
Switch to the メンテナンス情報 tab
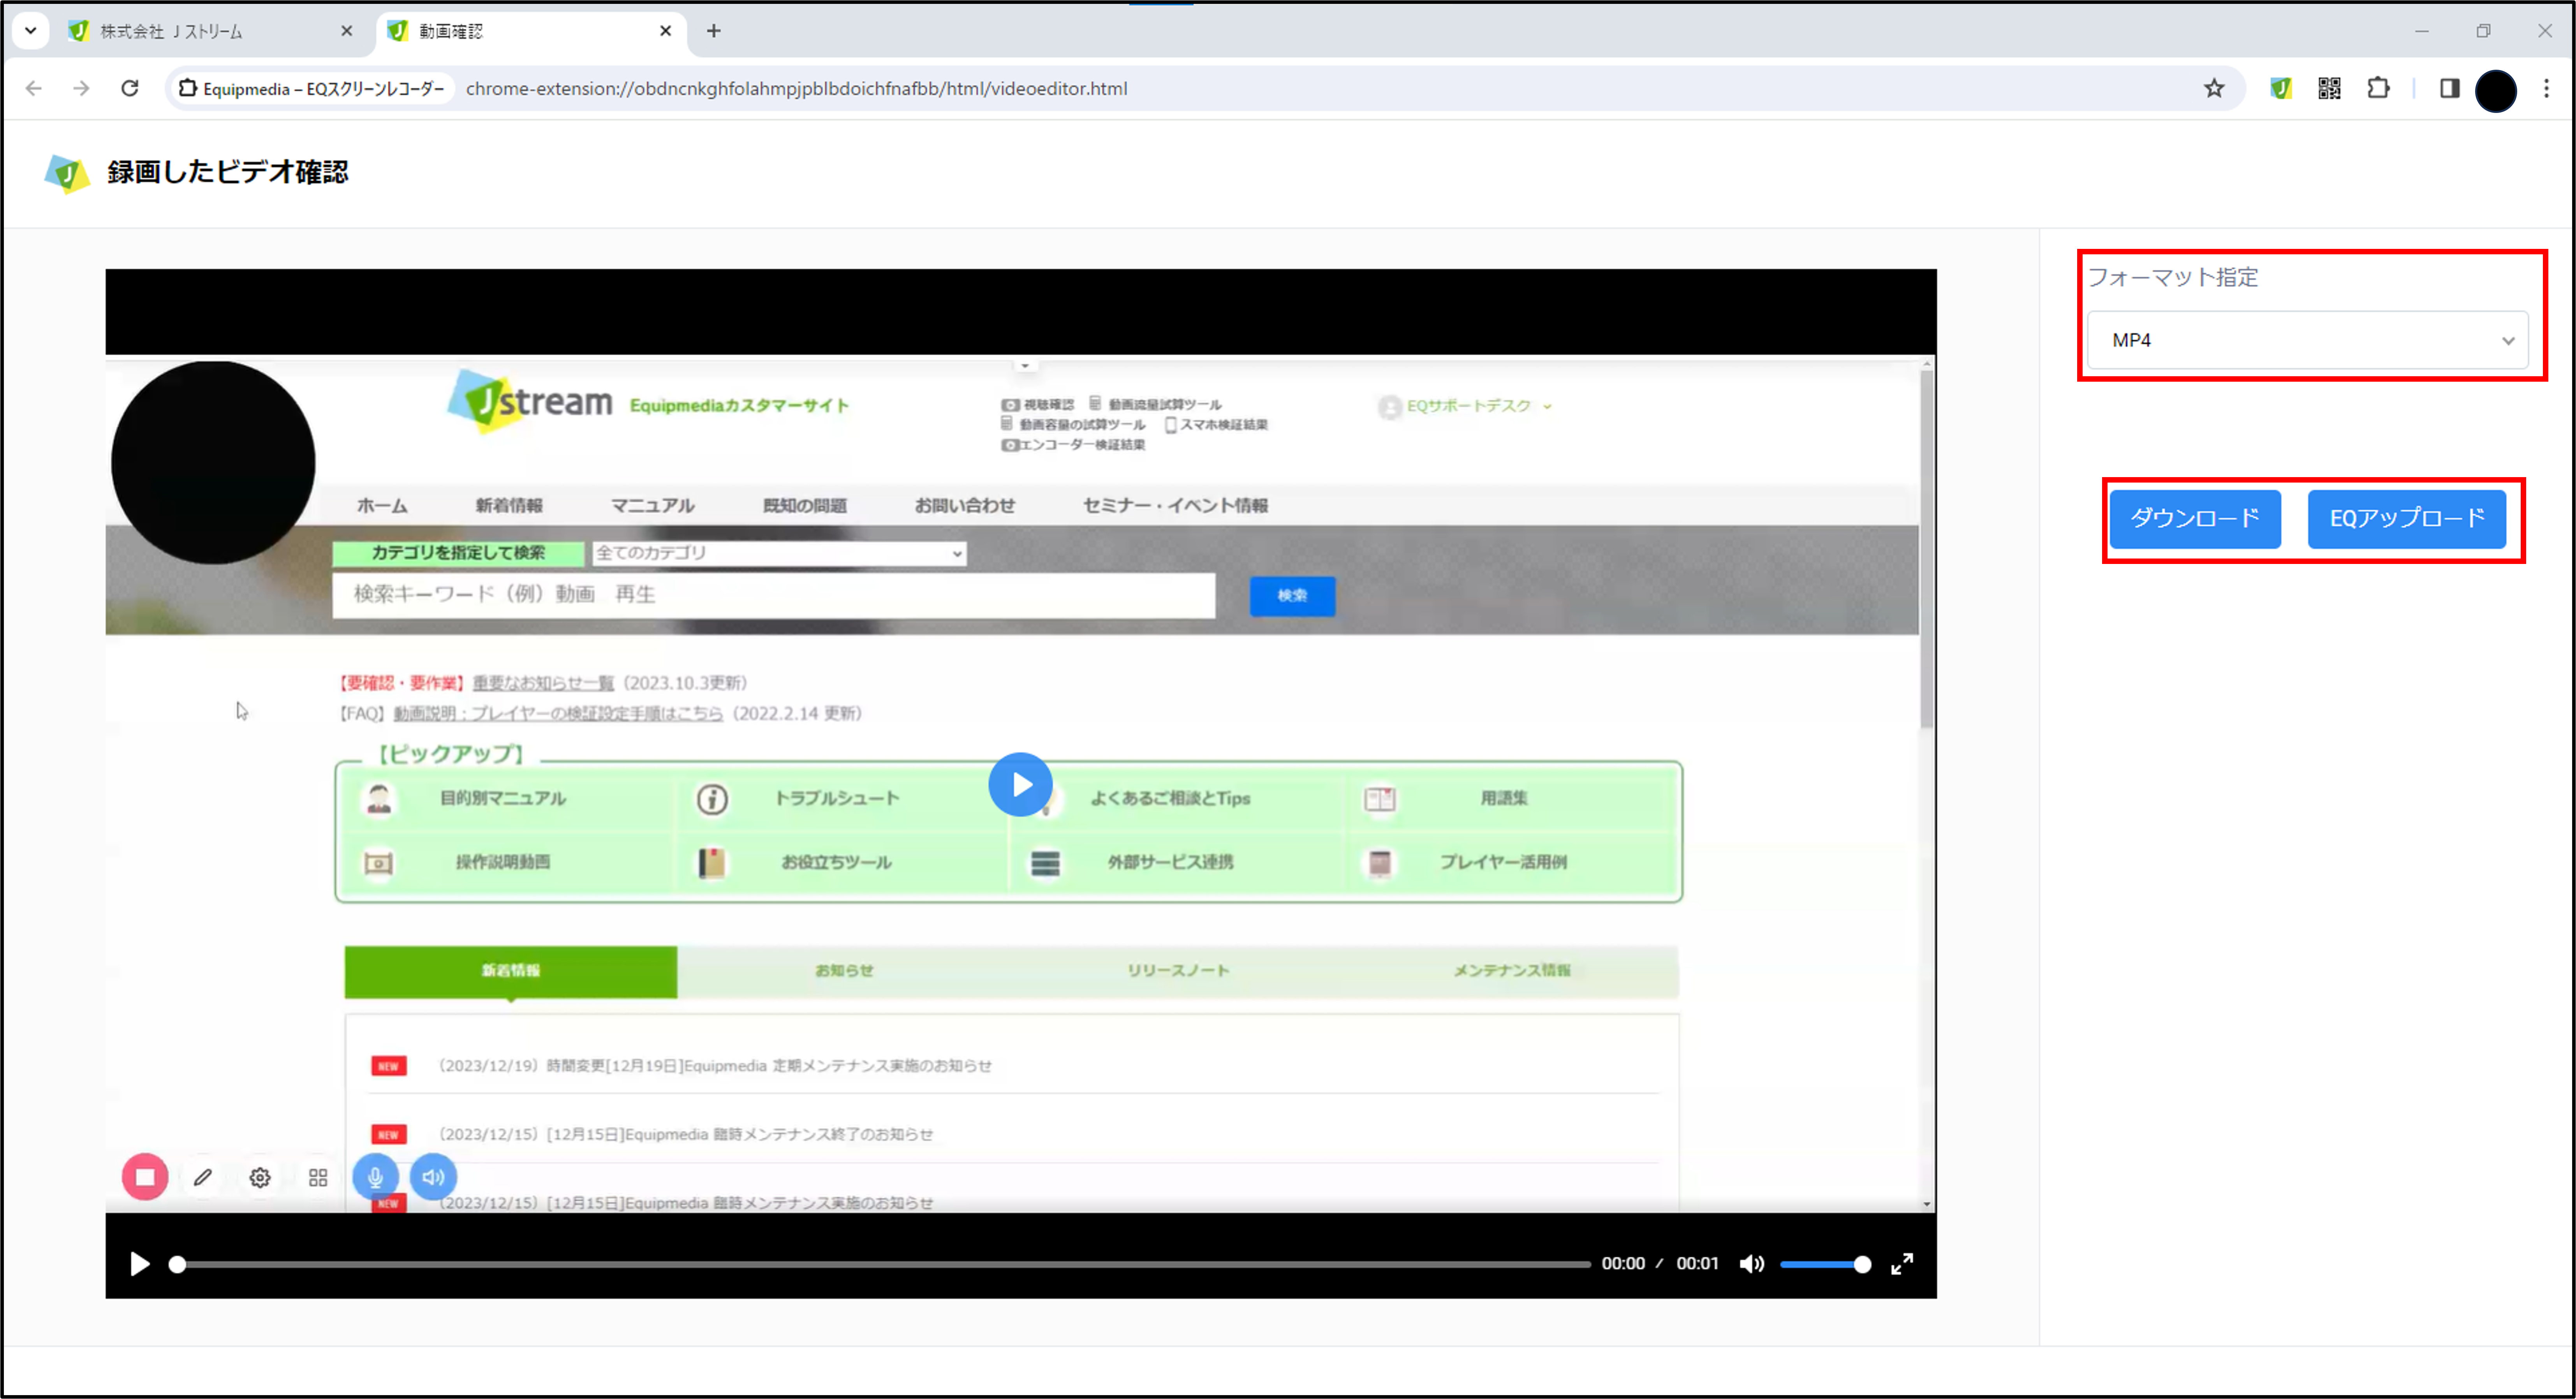[x=1512, y=971]
